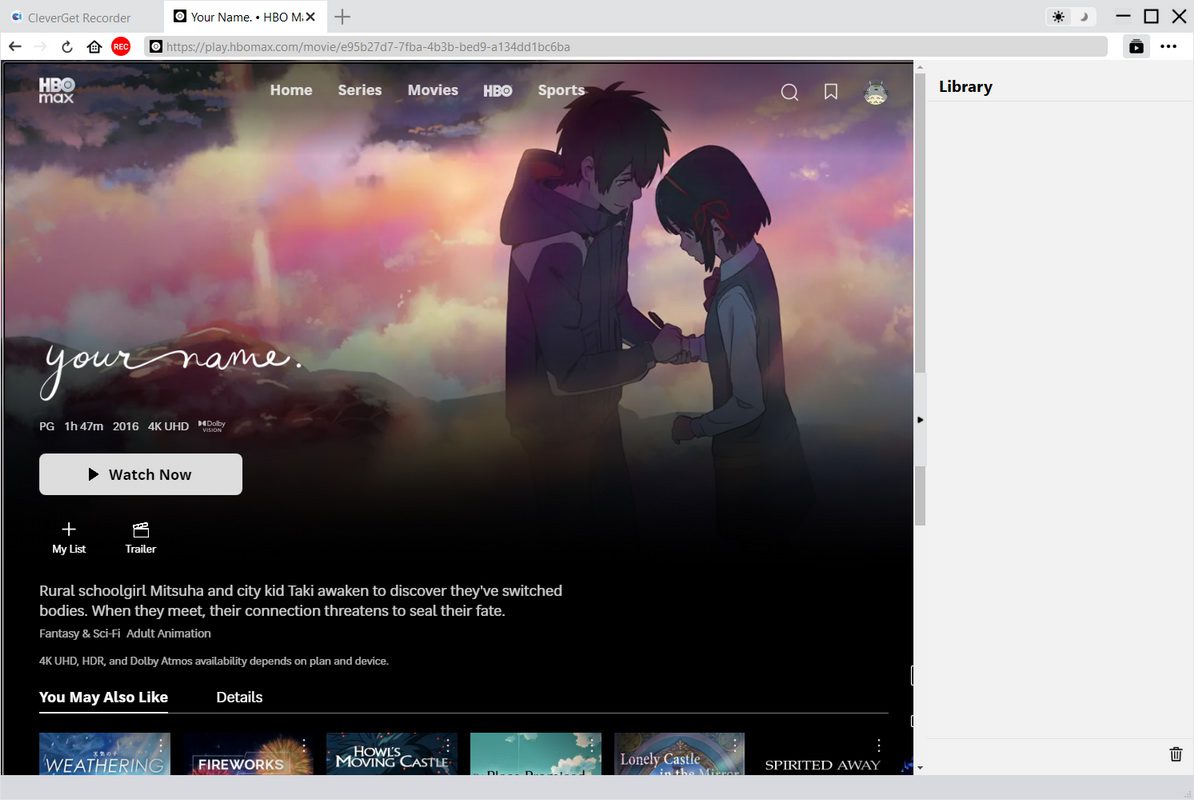Toggle the Library panel icon in toolbar
This screenshot has height=800, width=1194.
tap(1136, 46)
